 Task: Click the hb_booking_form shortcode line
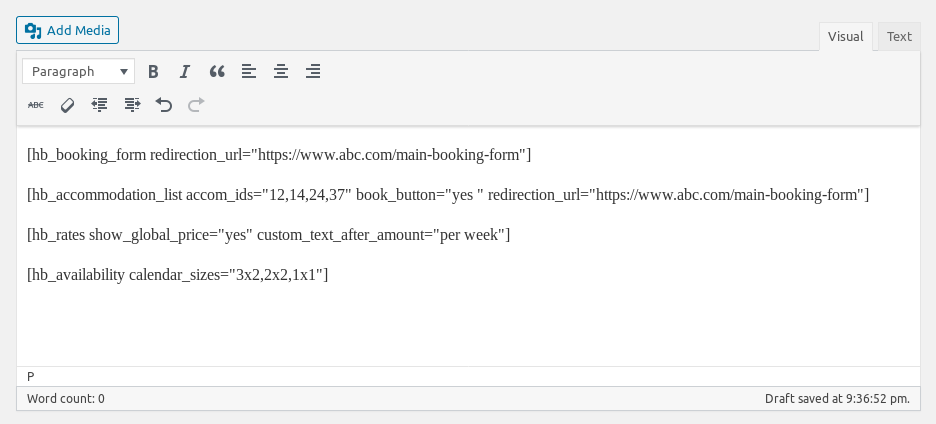pyautogui.click(x=278, y=155)
